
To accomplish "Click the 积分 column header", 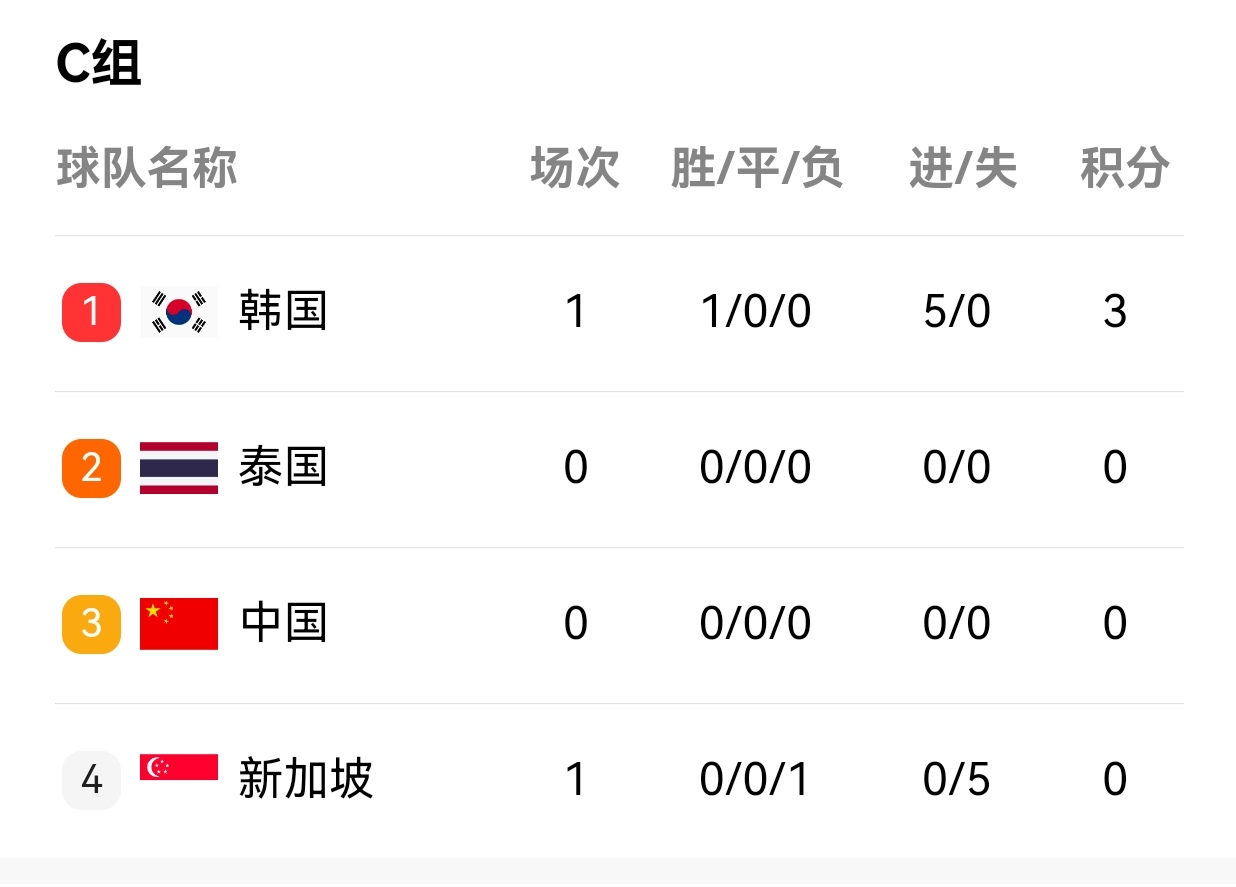I will [x=1125, y=168].
